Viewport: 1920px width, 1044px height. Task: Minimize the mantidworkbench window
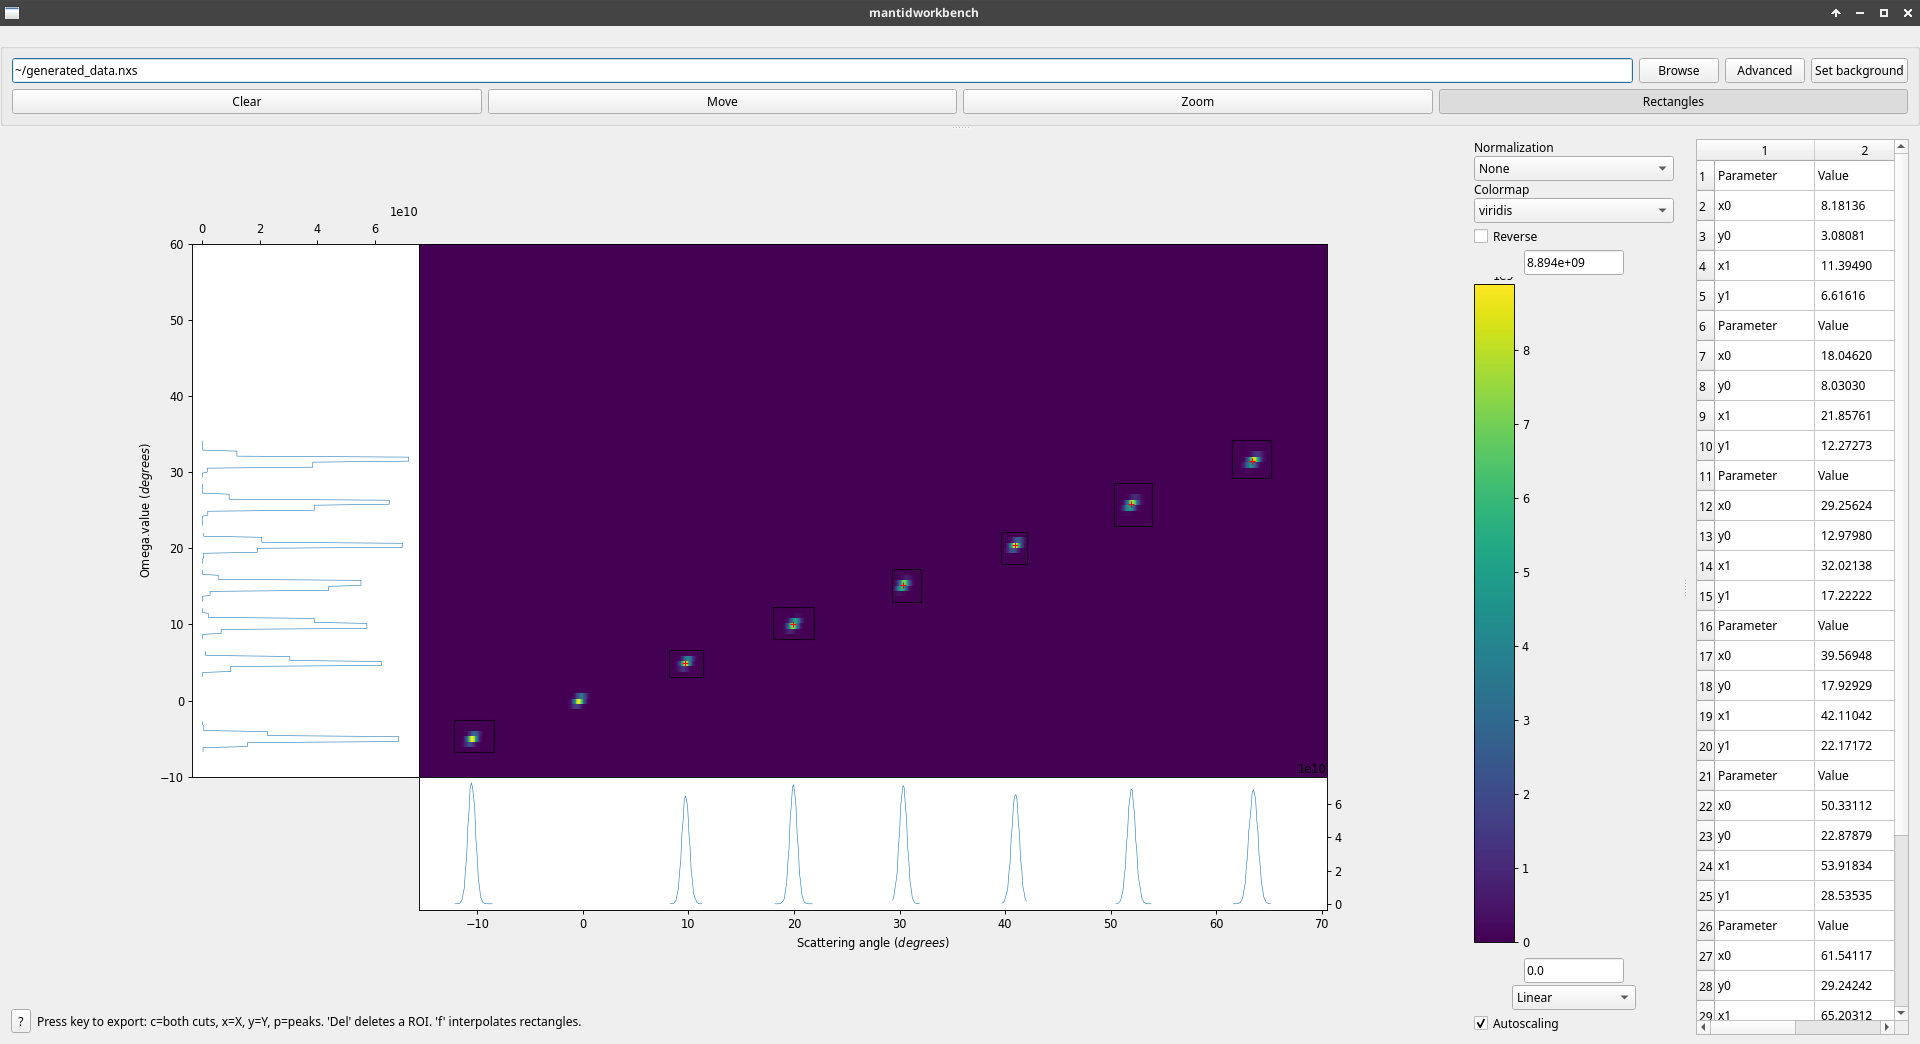click(x=1860, y=13)
